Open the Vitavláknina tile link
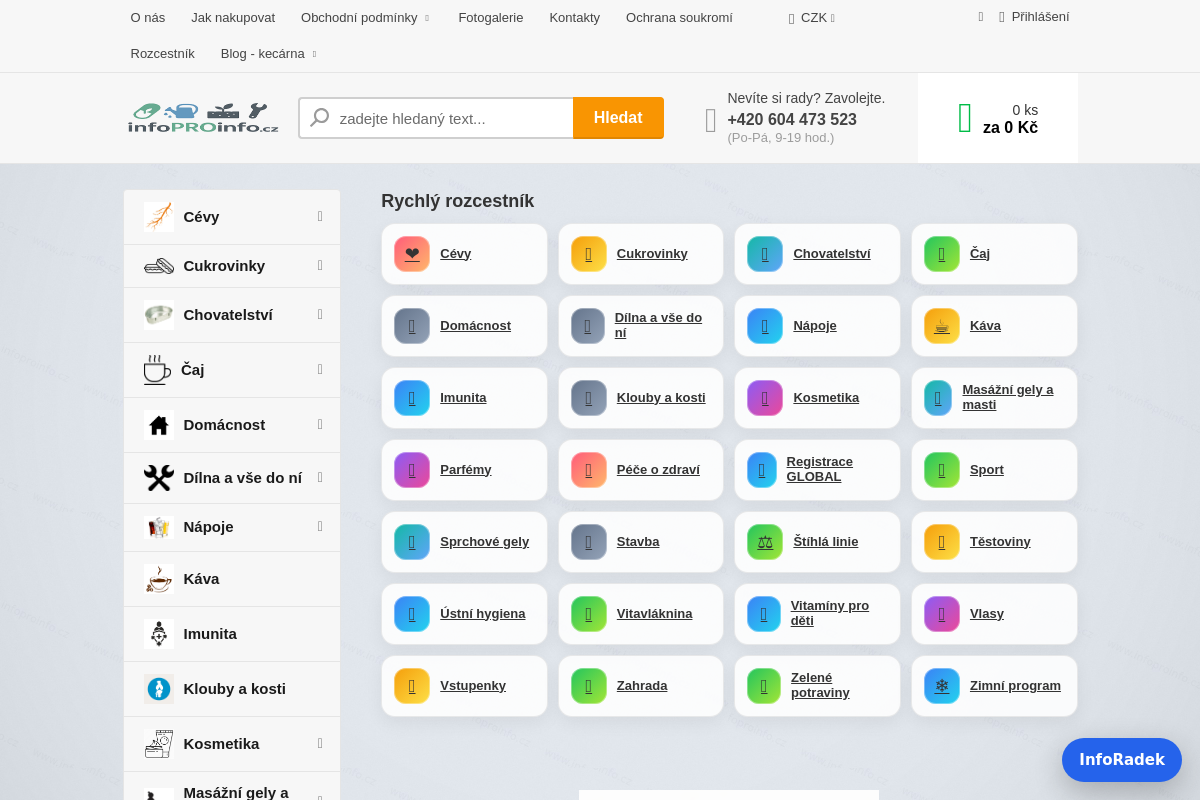 (655, 614)
